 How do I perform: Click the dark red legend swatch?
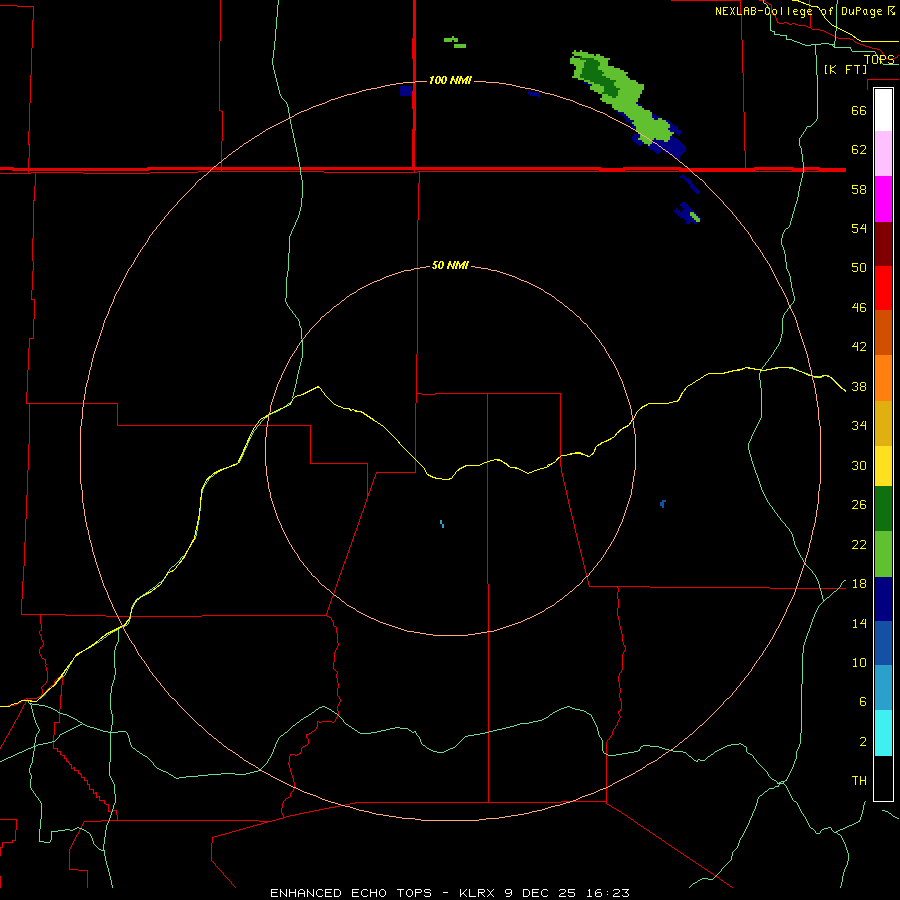click(883, 244)
